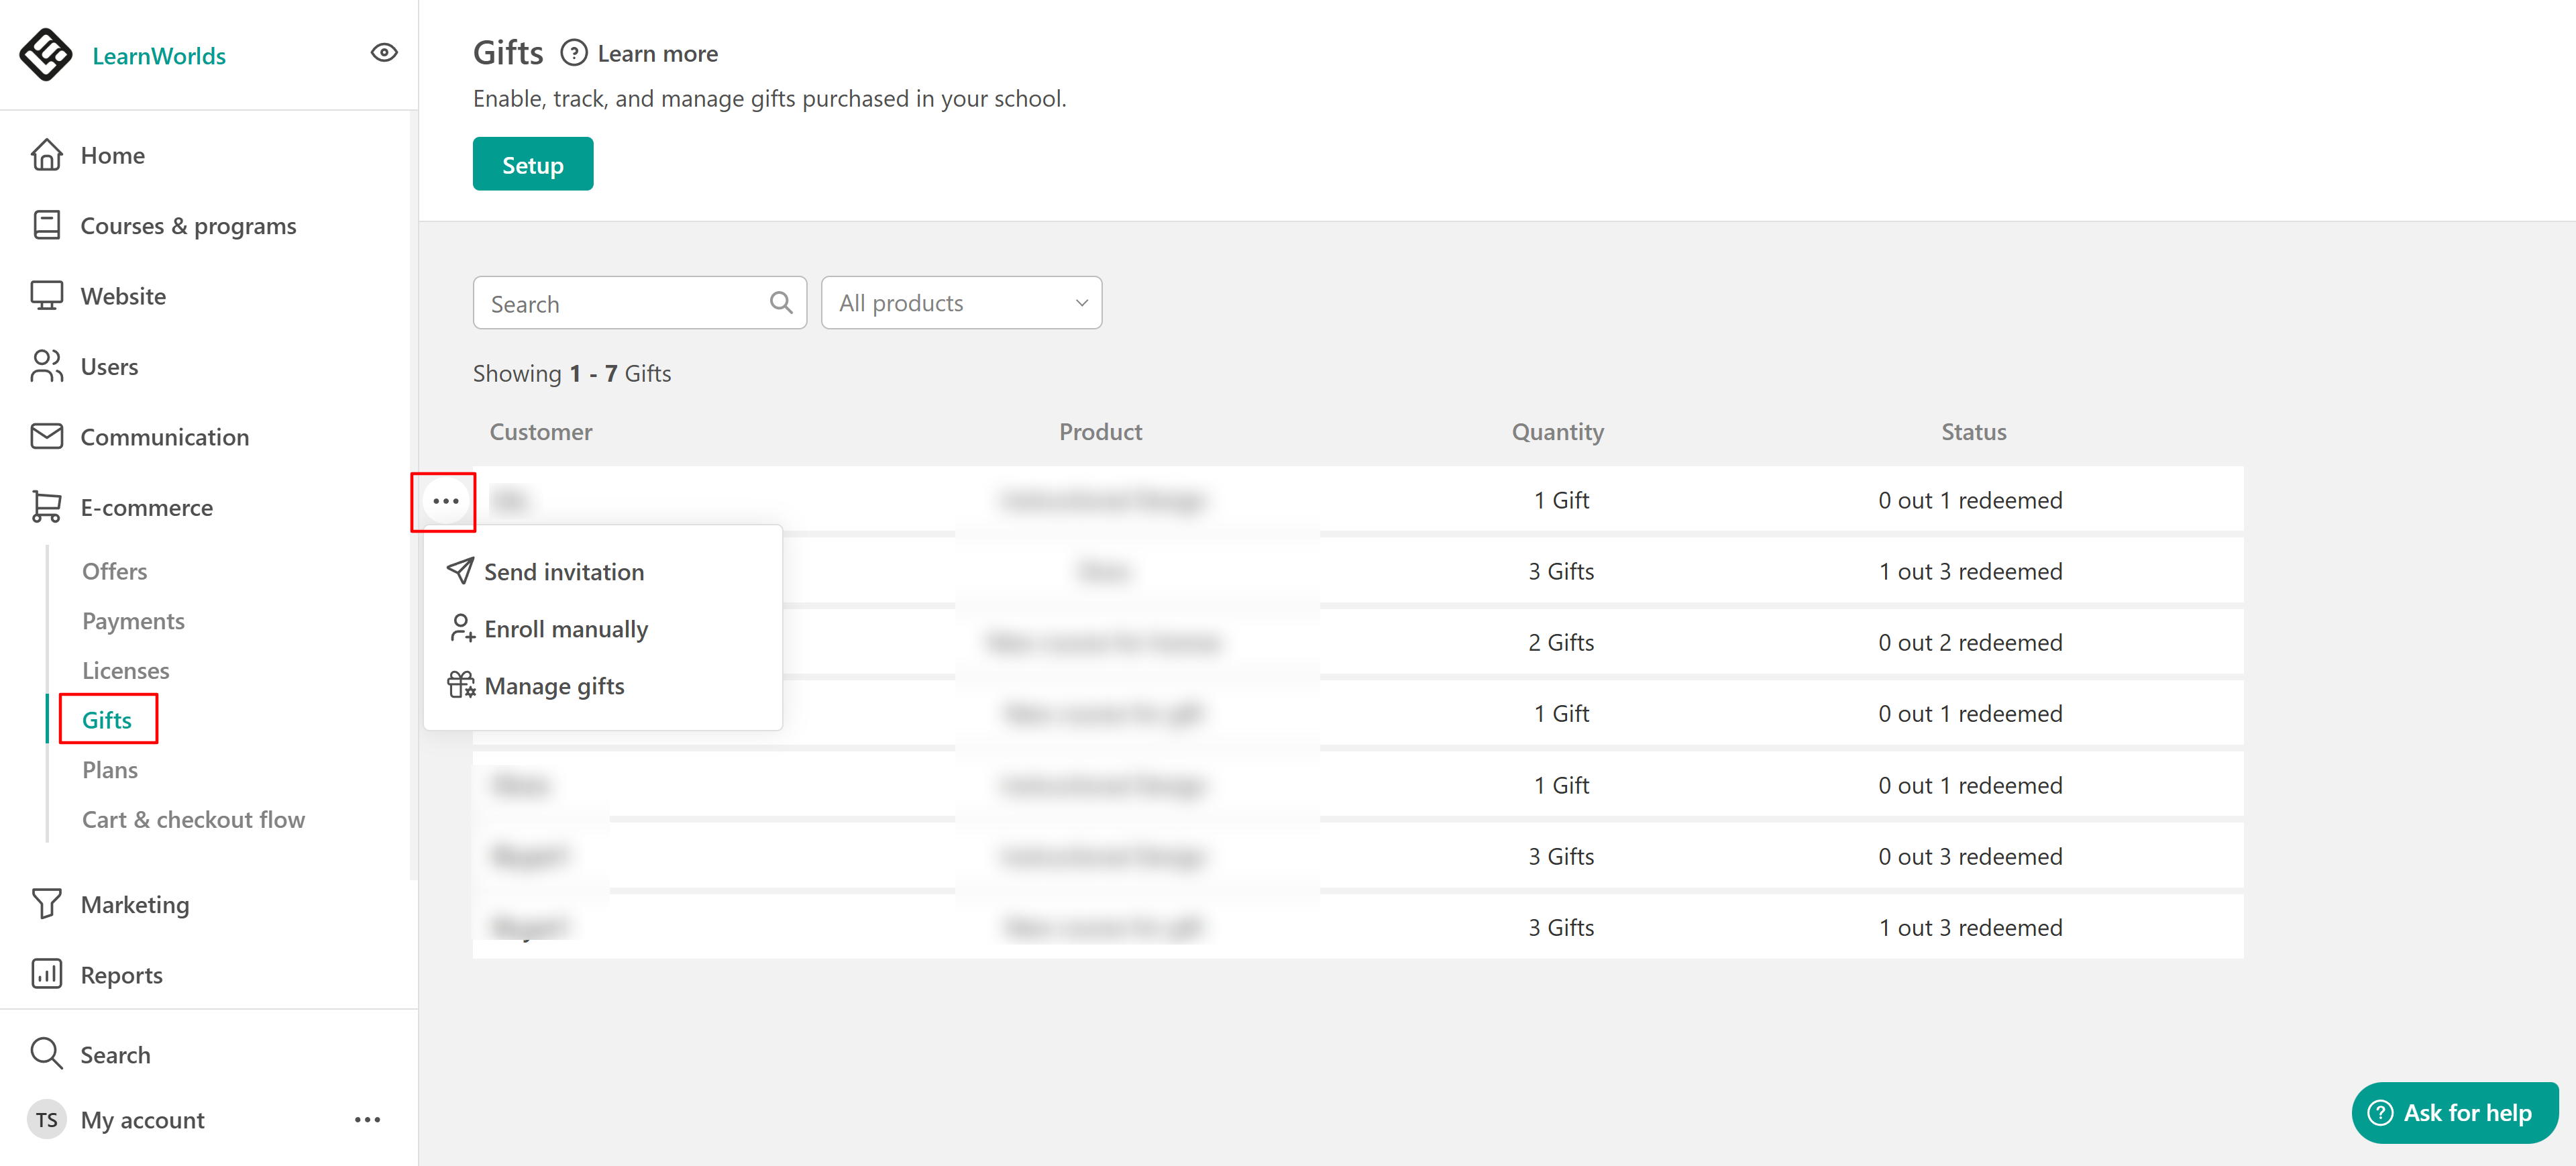Click the LearnWorlds logo icon
2576x1166 pixels.
click(x=45, y=54)
